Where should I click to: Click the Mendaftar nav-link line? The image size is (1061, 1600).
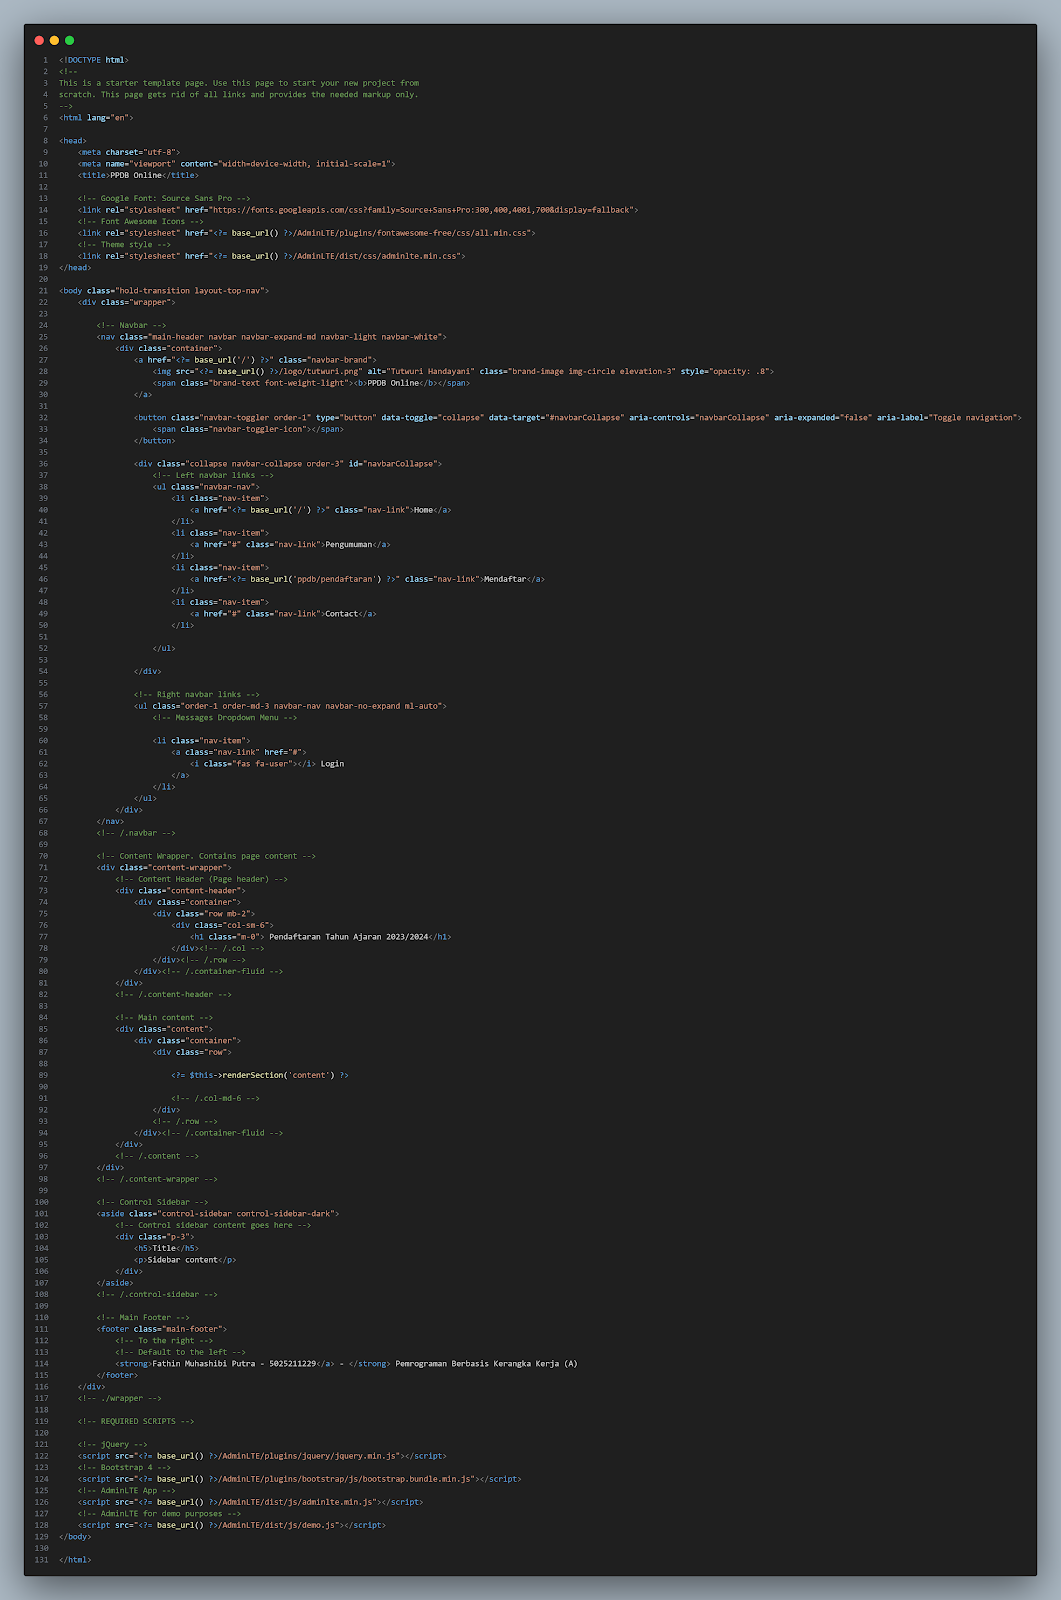(x=368, y=579)
